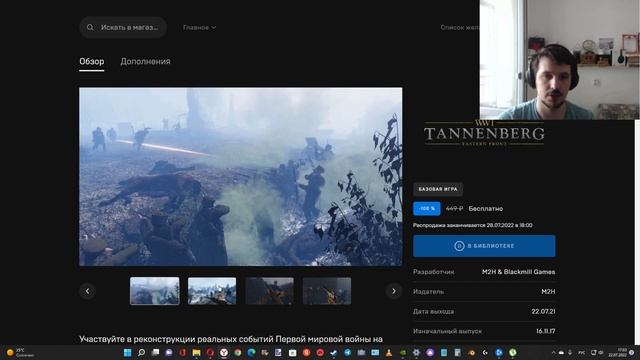
Task: Open Logitech G icon in taskbar
Action: 485,352
